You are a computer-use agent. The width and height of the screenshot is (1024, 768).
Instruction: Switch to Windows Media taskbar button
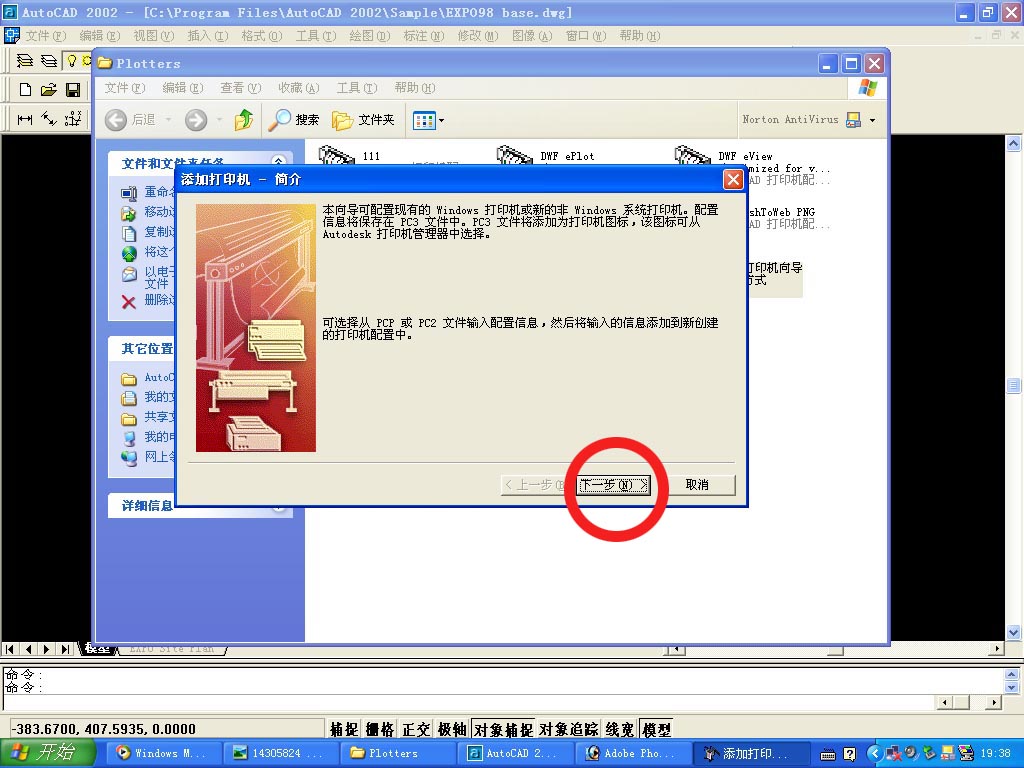click(x=163, y=754)
